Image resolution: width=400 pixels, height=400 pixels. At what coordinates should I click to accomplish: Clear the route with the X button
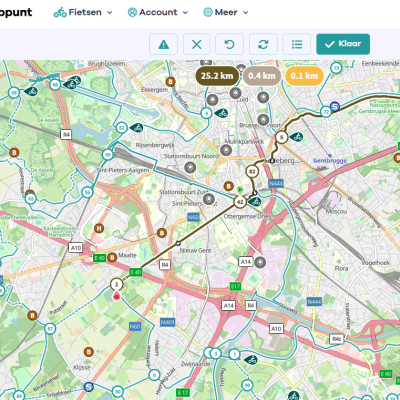point(197,44)
